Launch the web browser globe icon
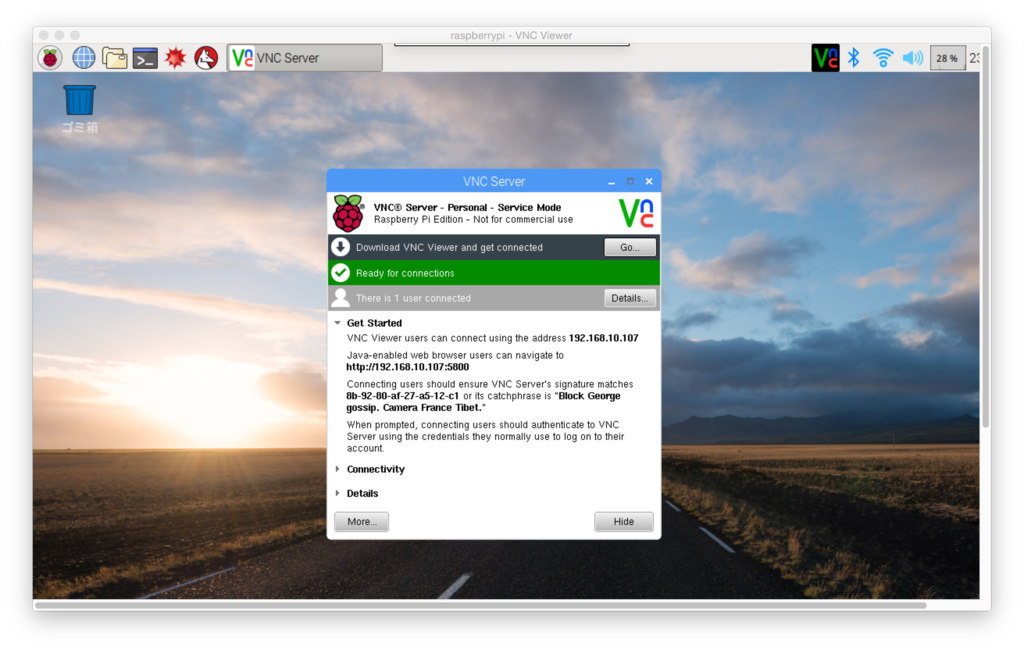Viewport: 1024px width, 650px height. tap(84, 58)
